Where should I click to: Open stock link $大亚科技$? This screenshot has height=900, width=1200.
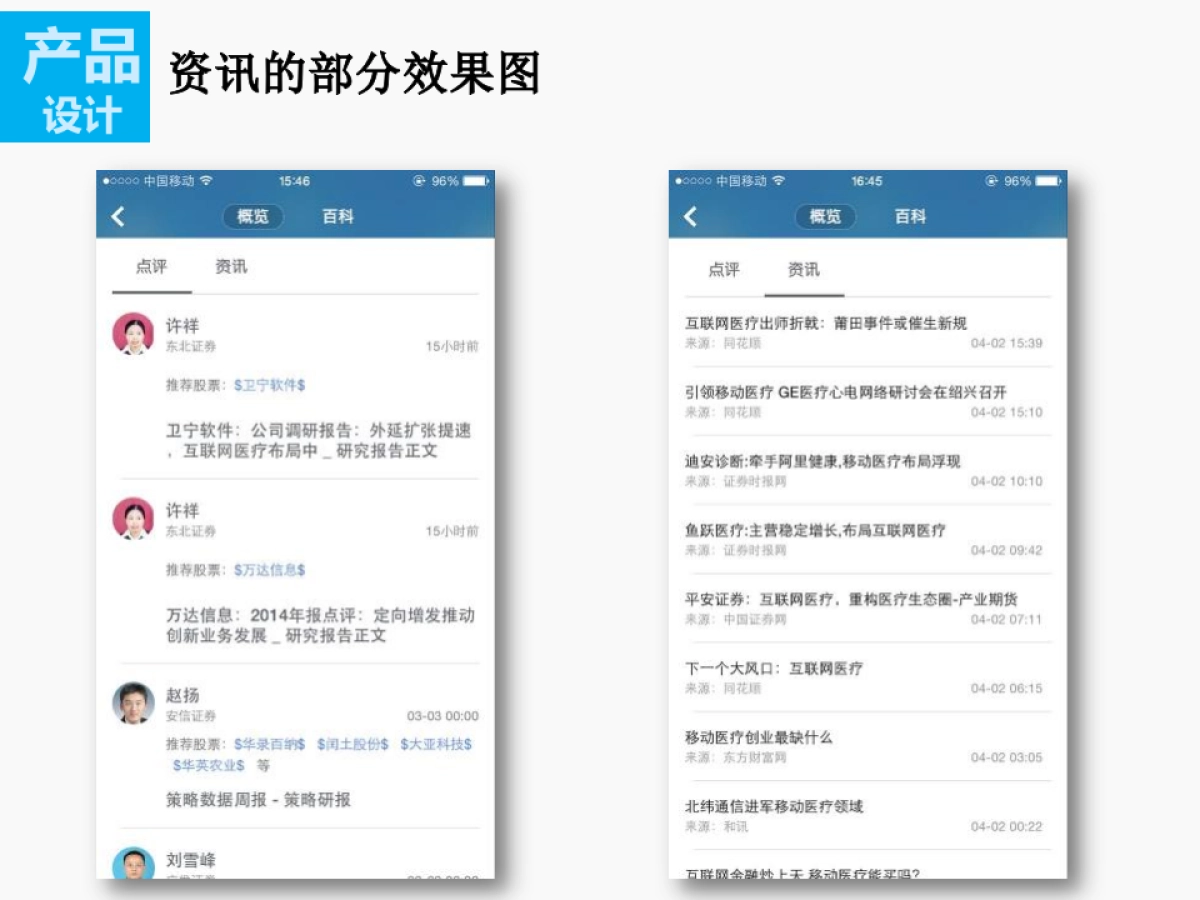[436, 744]
